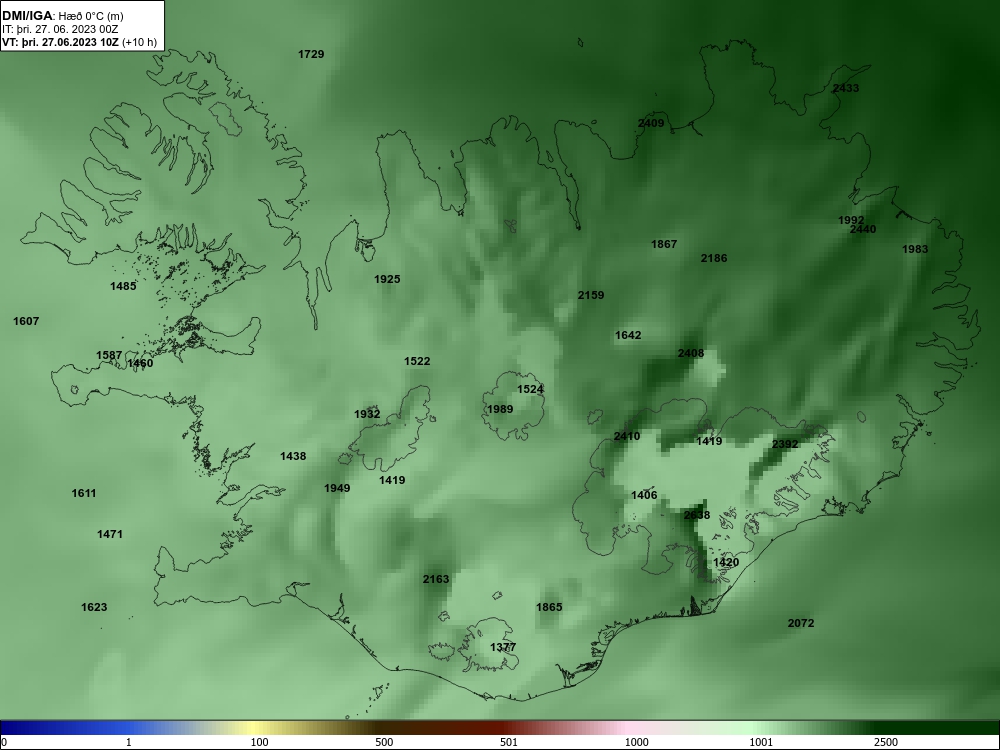Click the 1867 value label
The height and width of the screenshot is (750, 1000).
pos(664,244)
